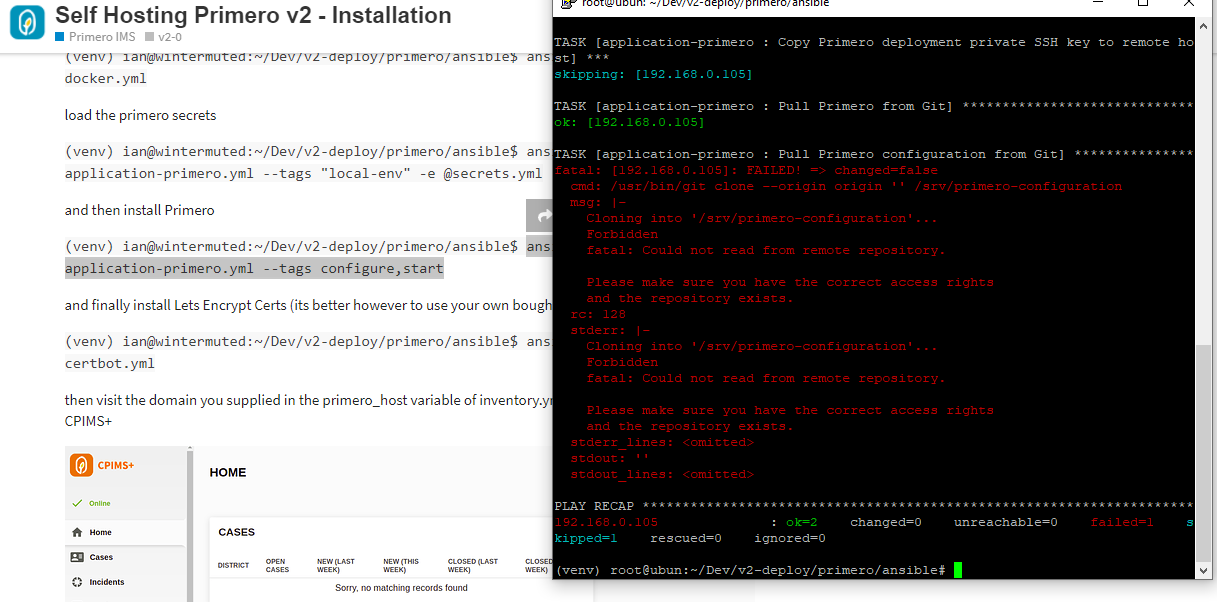Click the Home house icon in the CPIMS+ sidebar

click(x=77, y=532)
